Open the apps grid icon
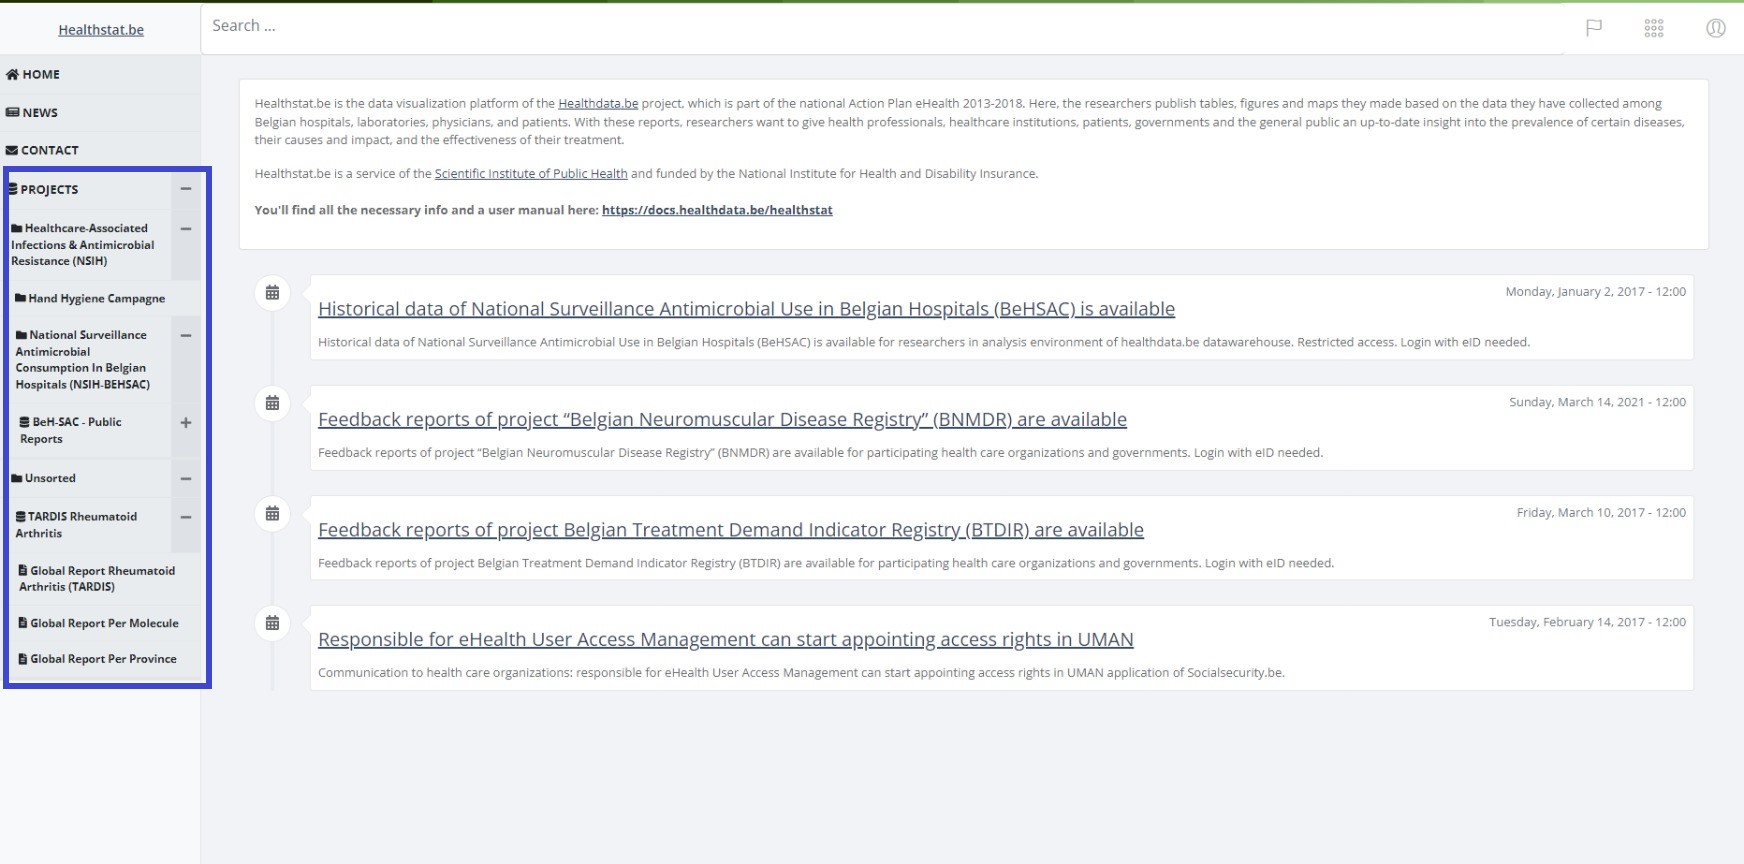 (x=1654, y=28)
